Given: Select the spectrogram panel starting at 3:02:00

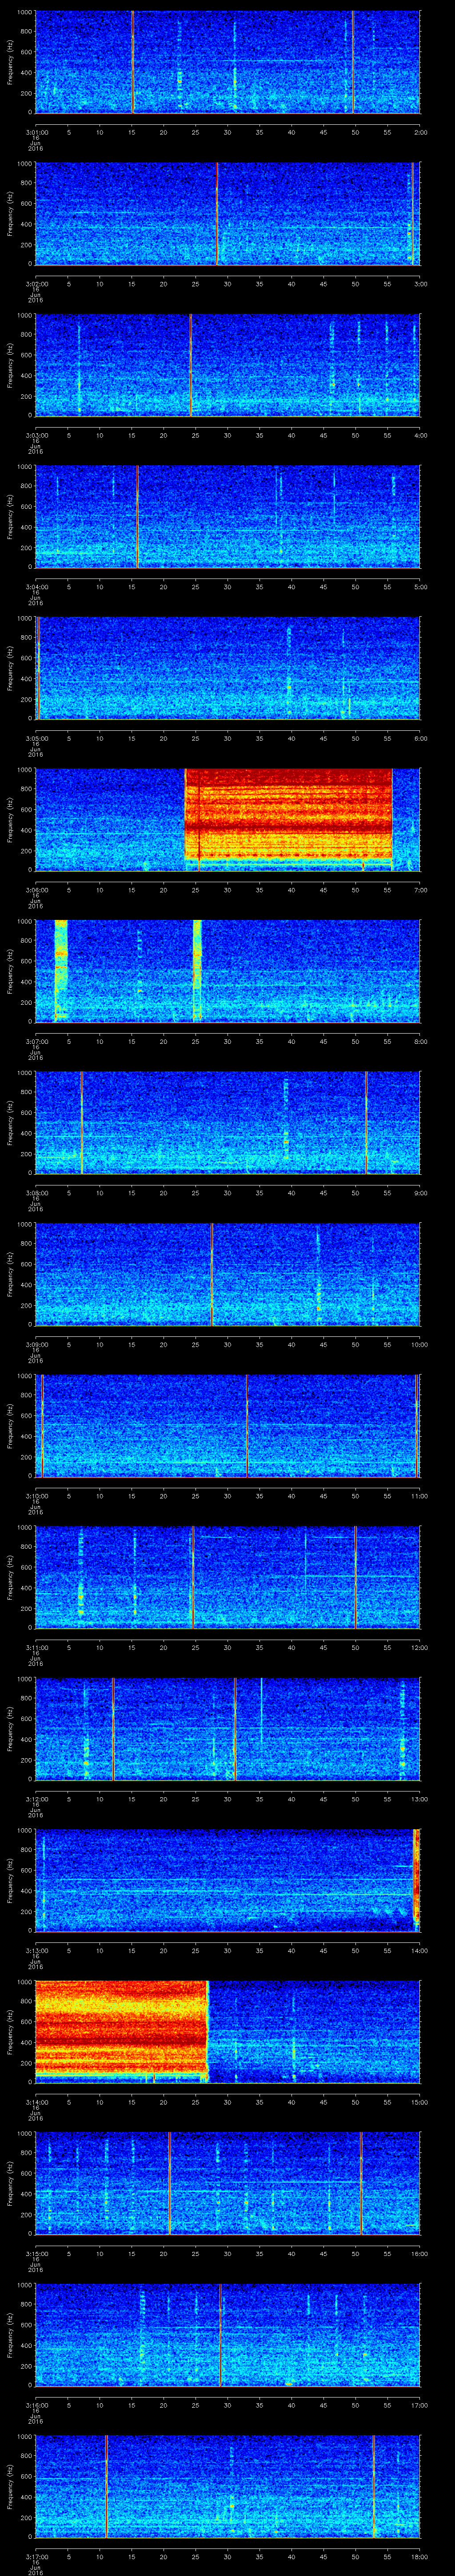Looking at the screenshot, I should pyautogui.click(x=228, y=214).
